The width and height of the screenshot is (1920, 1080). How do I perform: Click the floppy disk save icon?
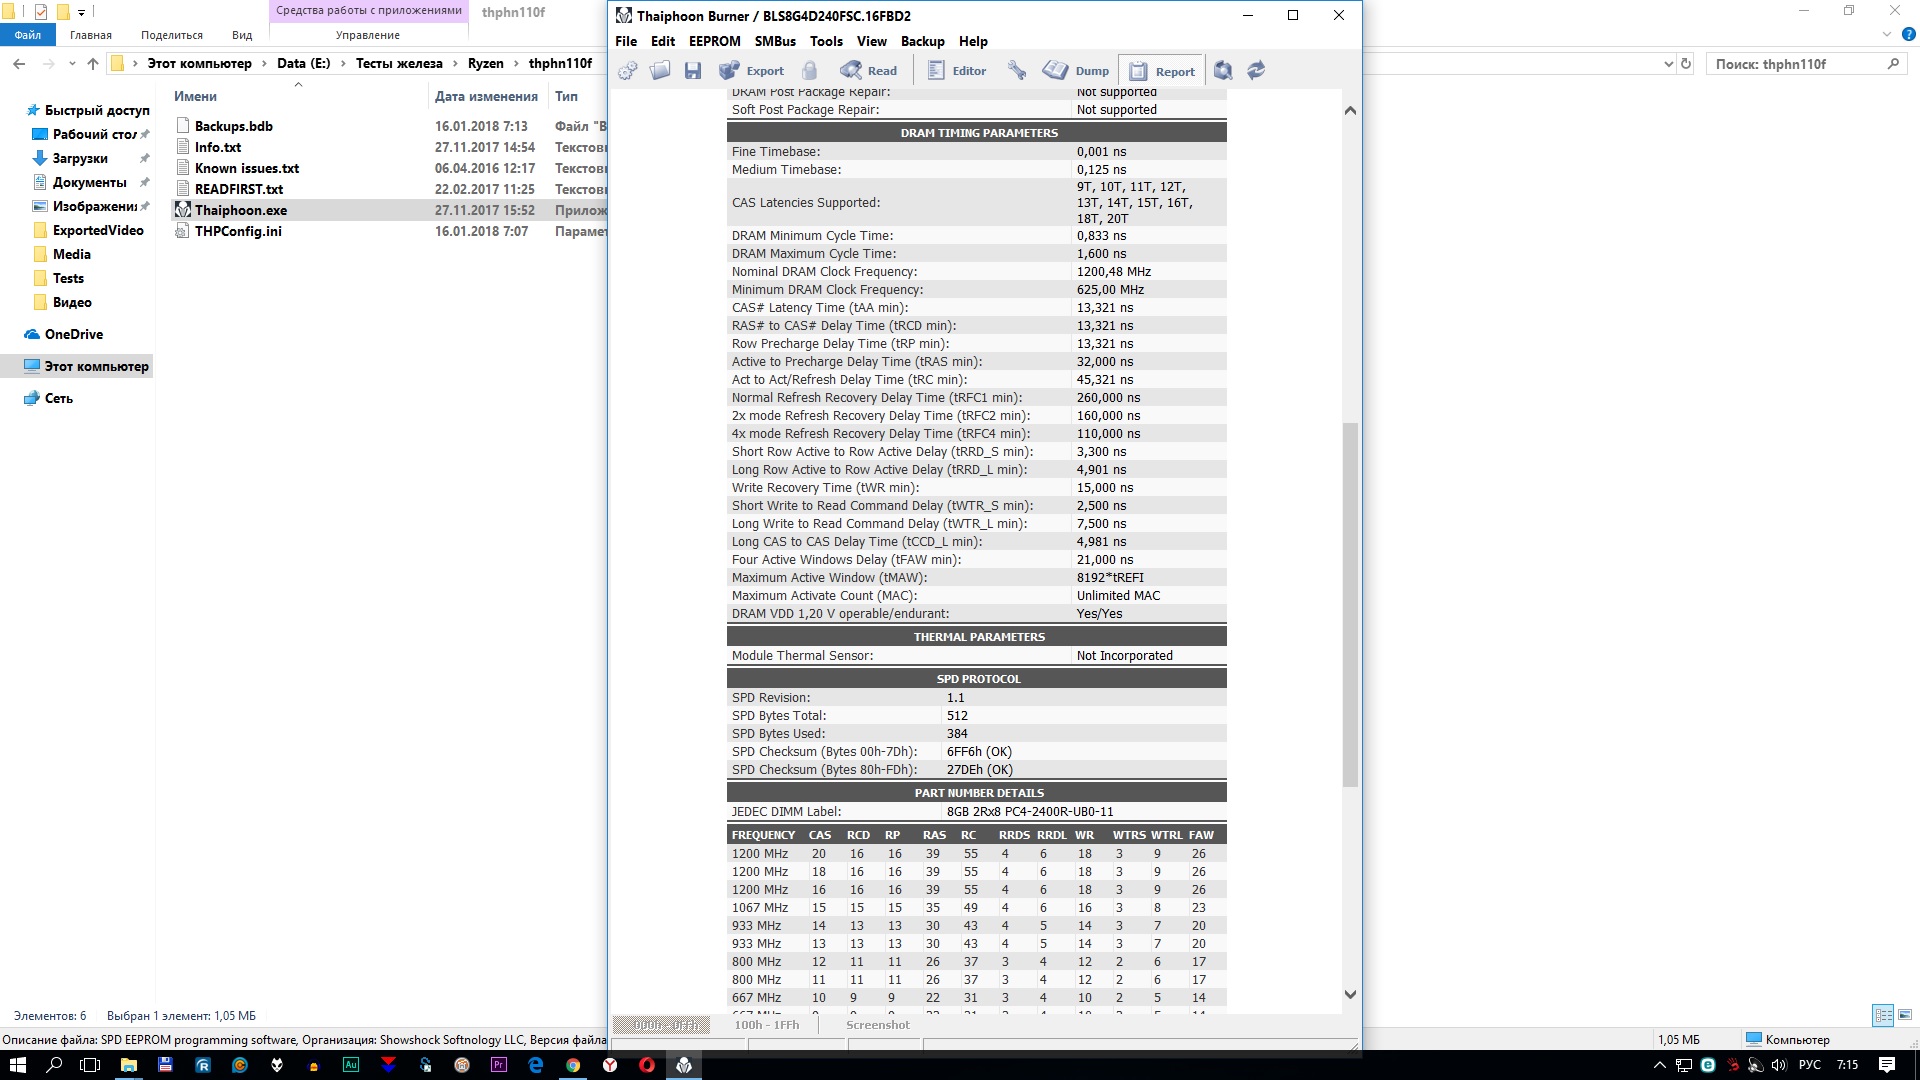point(693,70)
